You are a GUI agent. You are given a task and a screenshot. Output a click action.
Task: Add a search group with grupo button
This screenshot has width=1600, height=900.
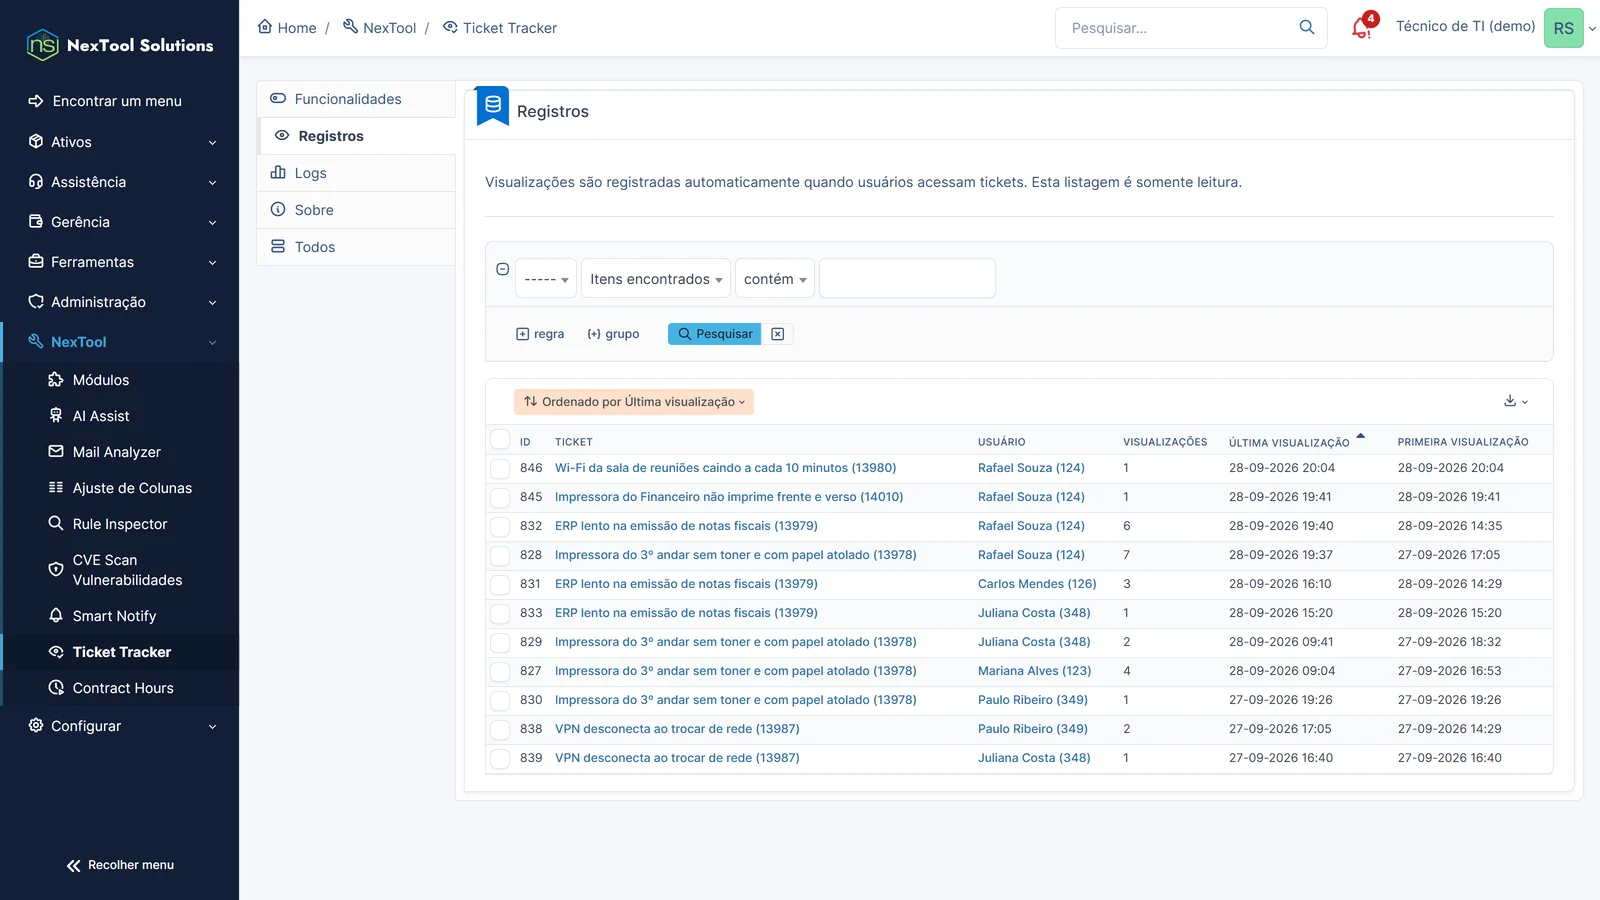click(613, 334)
